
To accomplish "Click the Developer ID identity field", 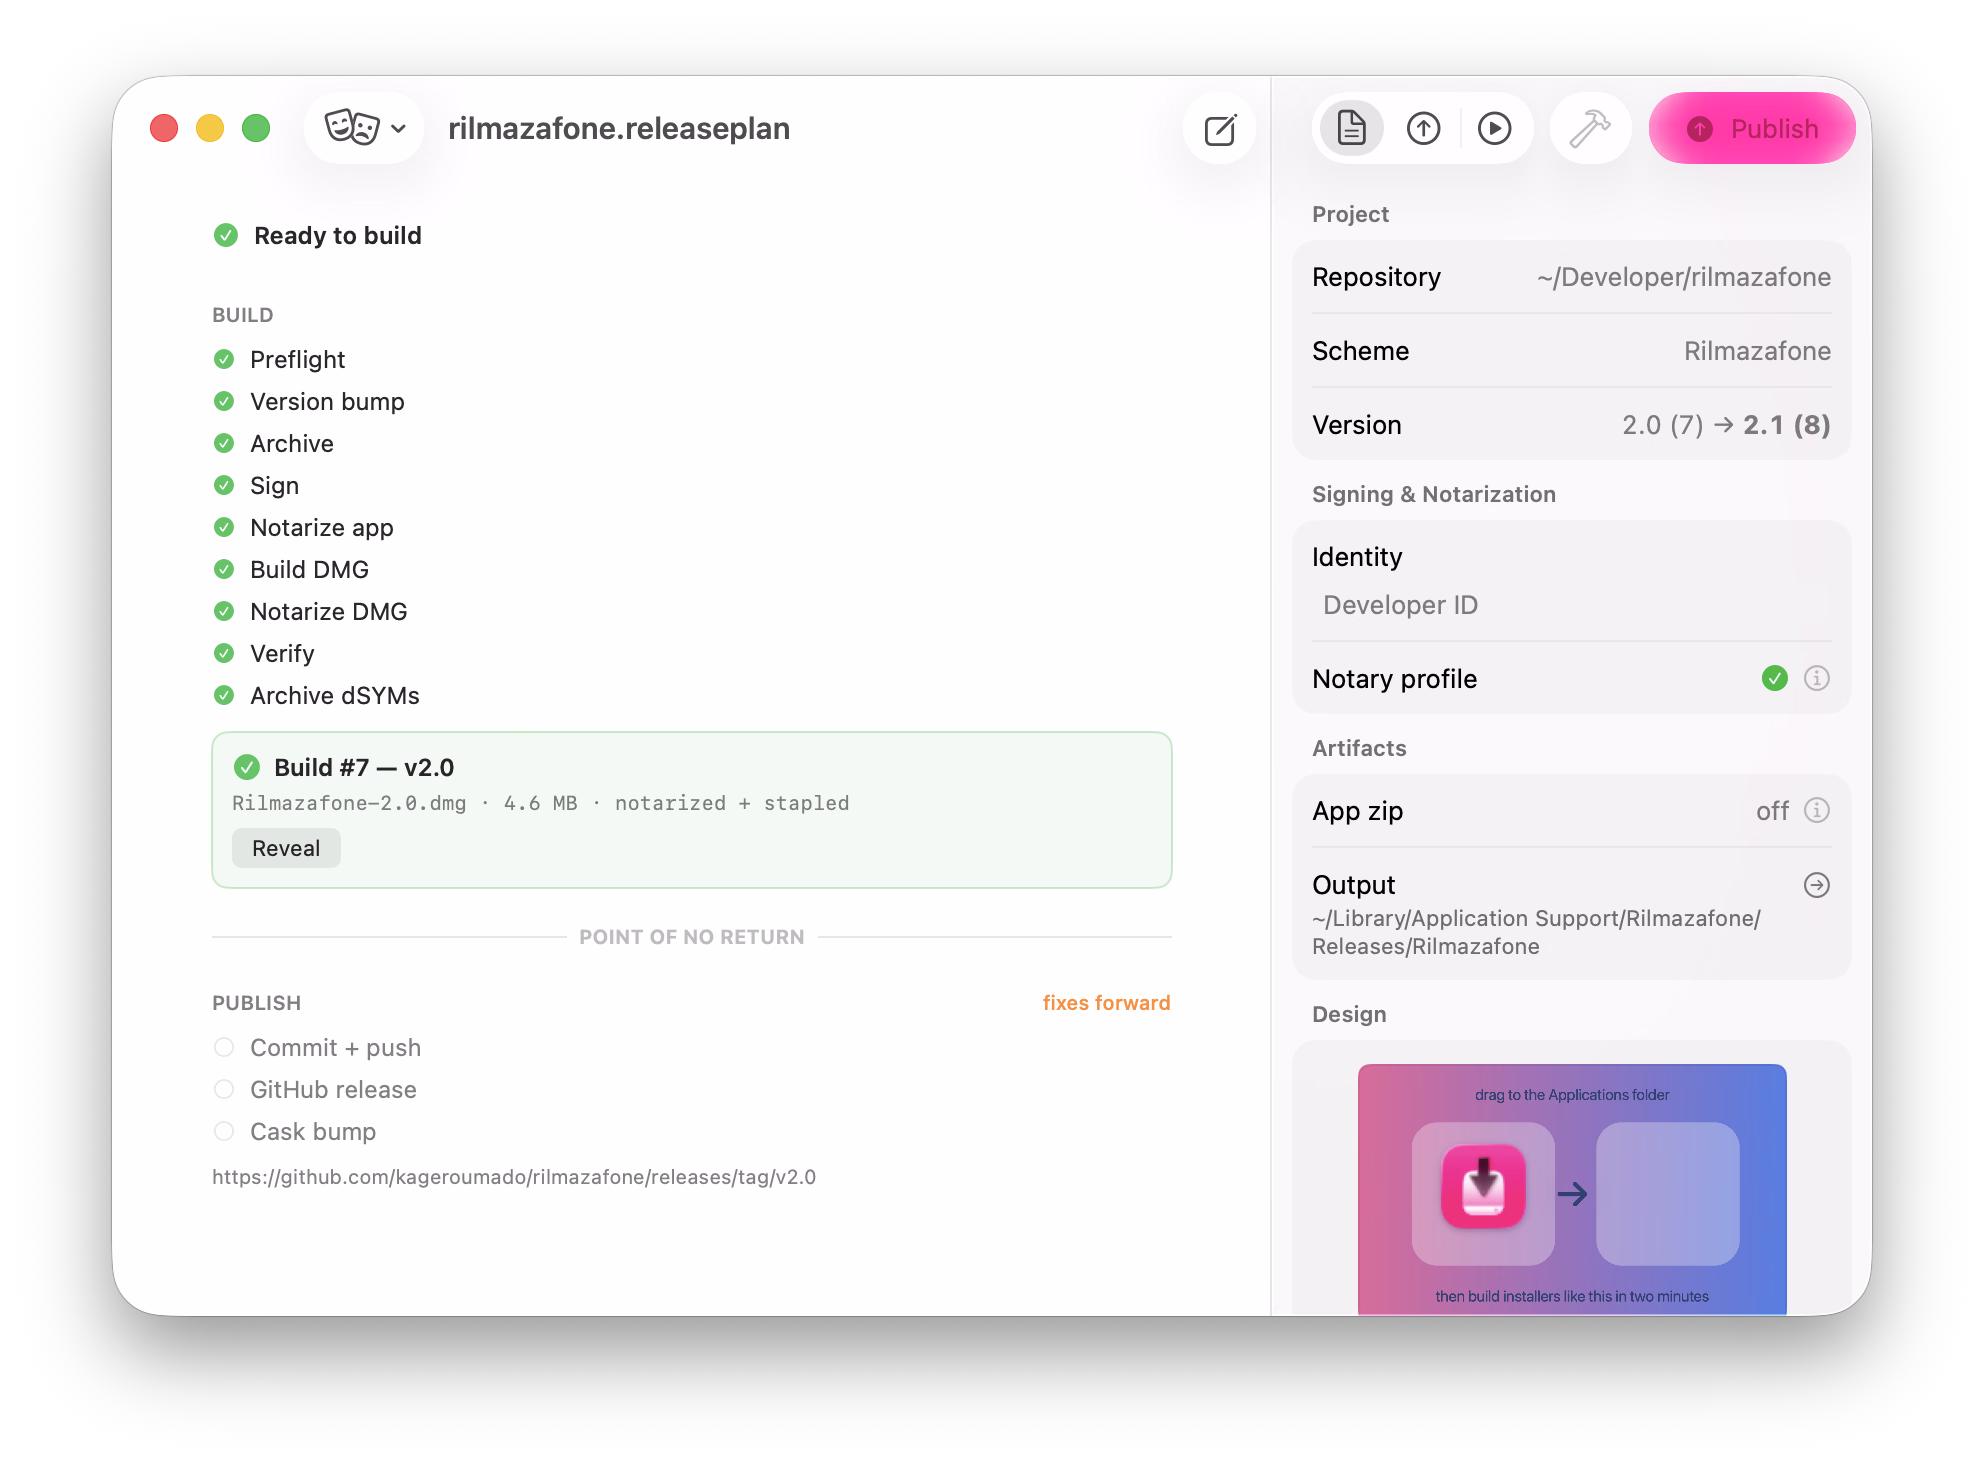I will (1572, 605).
